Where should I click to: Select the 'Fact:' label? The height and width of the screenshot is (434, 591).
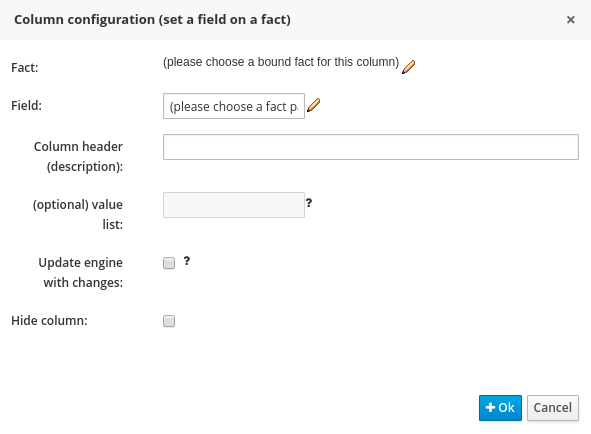pyautogui.click(x=25, y=67)
